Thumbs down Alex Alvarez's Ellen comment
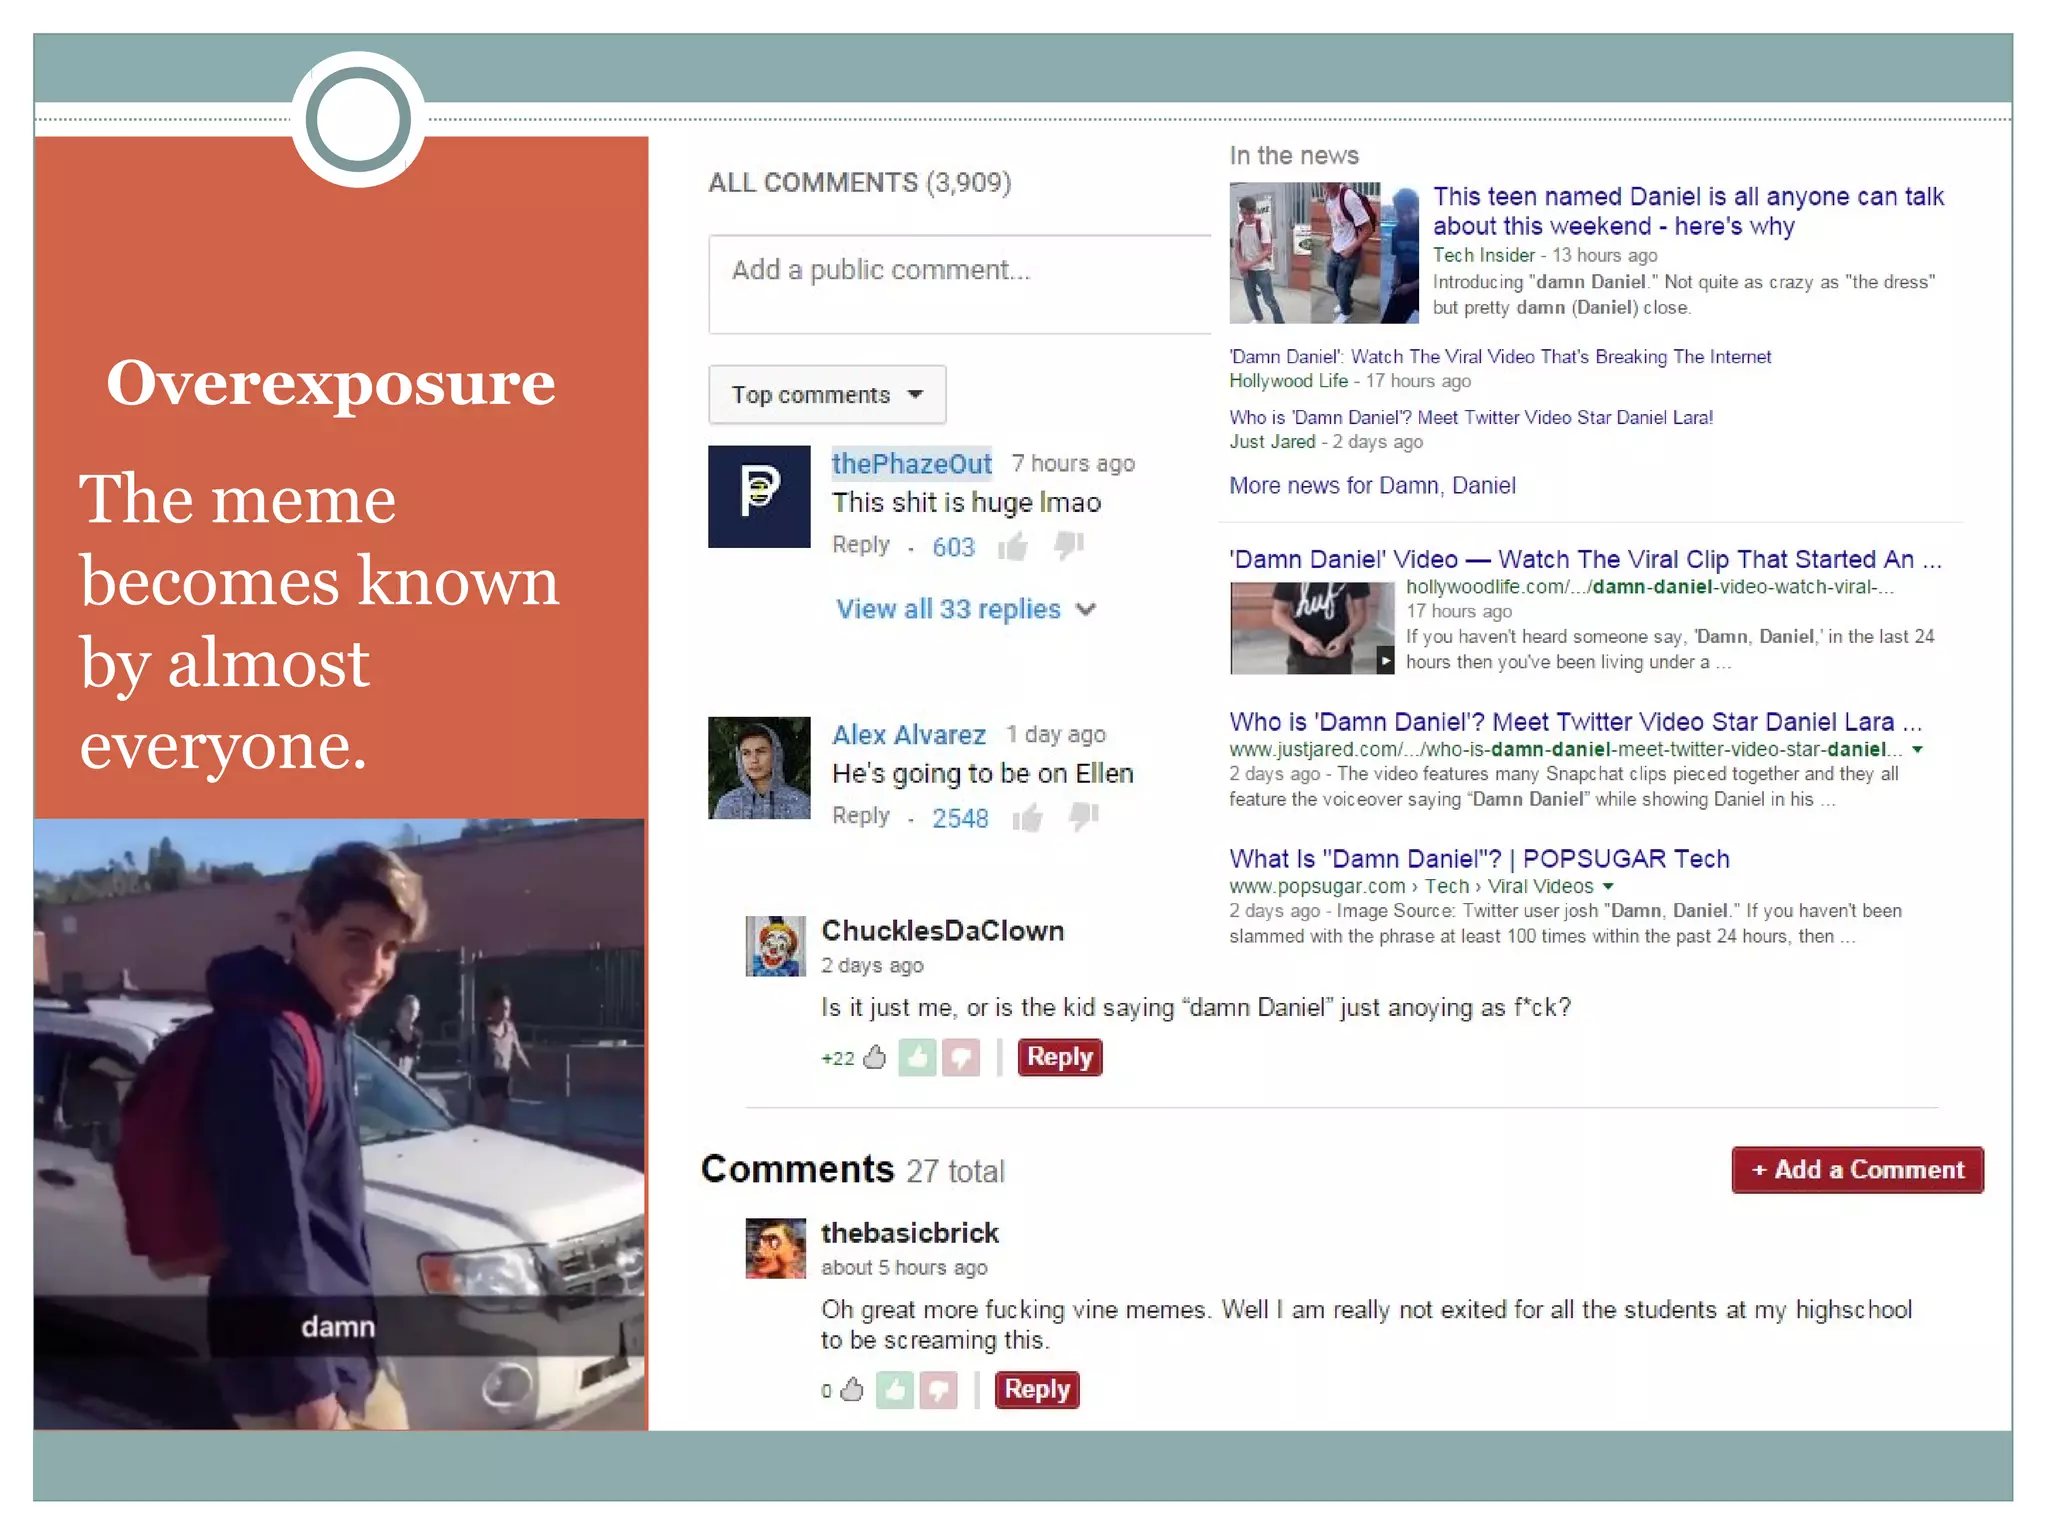2048x1536 pixels. coord(1083,818)
